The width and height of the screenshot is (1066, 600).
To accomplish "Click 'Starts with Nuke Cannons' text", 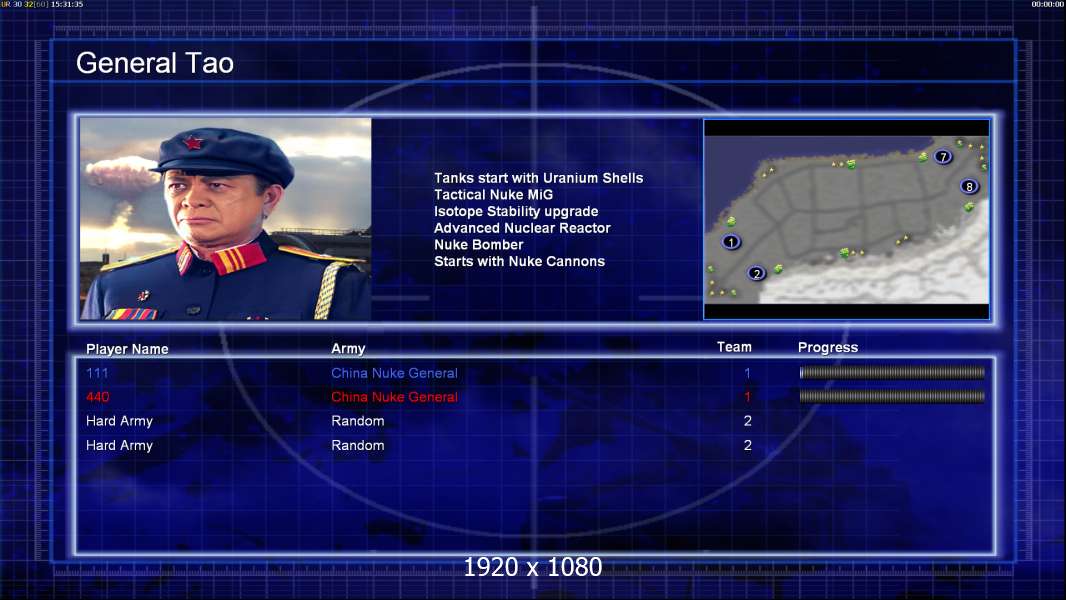I will coord(519,262).
